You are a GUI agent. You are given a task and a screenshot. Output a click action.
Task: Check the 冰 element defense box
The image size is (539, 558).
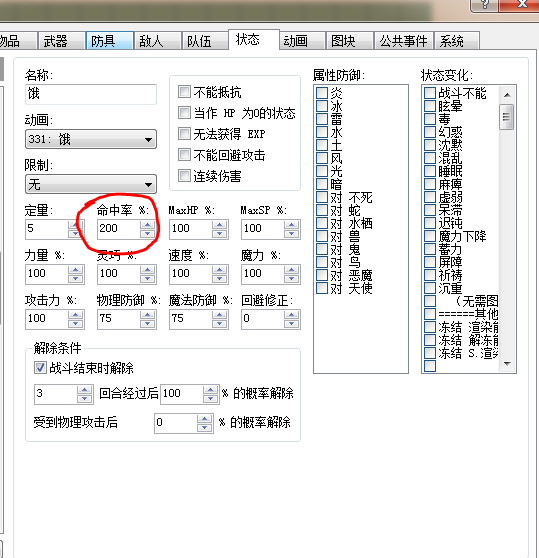(x=322, y=106)
